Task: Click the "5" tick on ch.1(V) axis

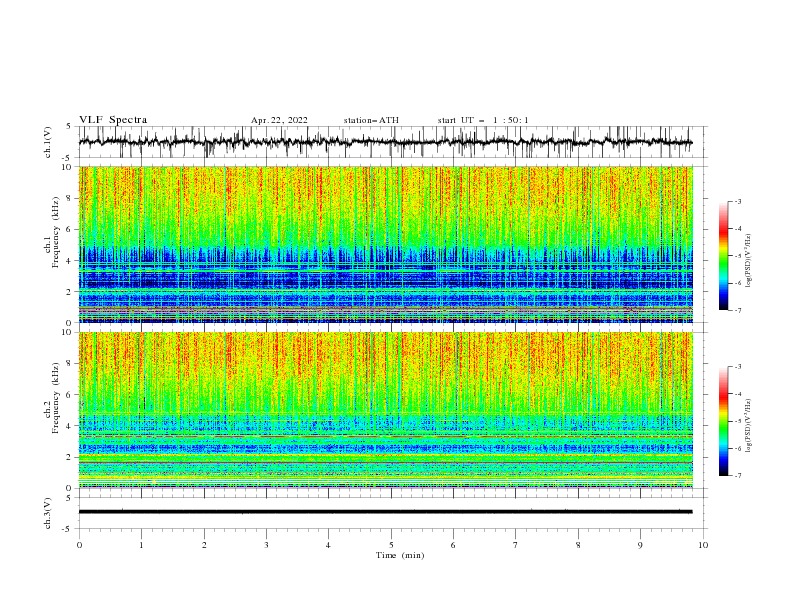Action: click(x=70, y=126)
